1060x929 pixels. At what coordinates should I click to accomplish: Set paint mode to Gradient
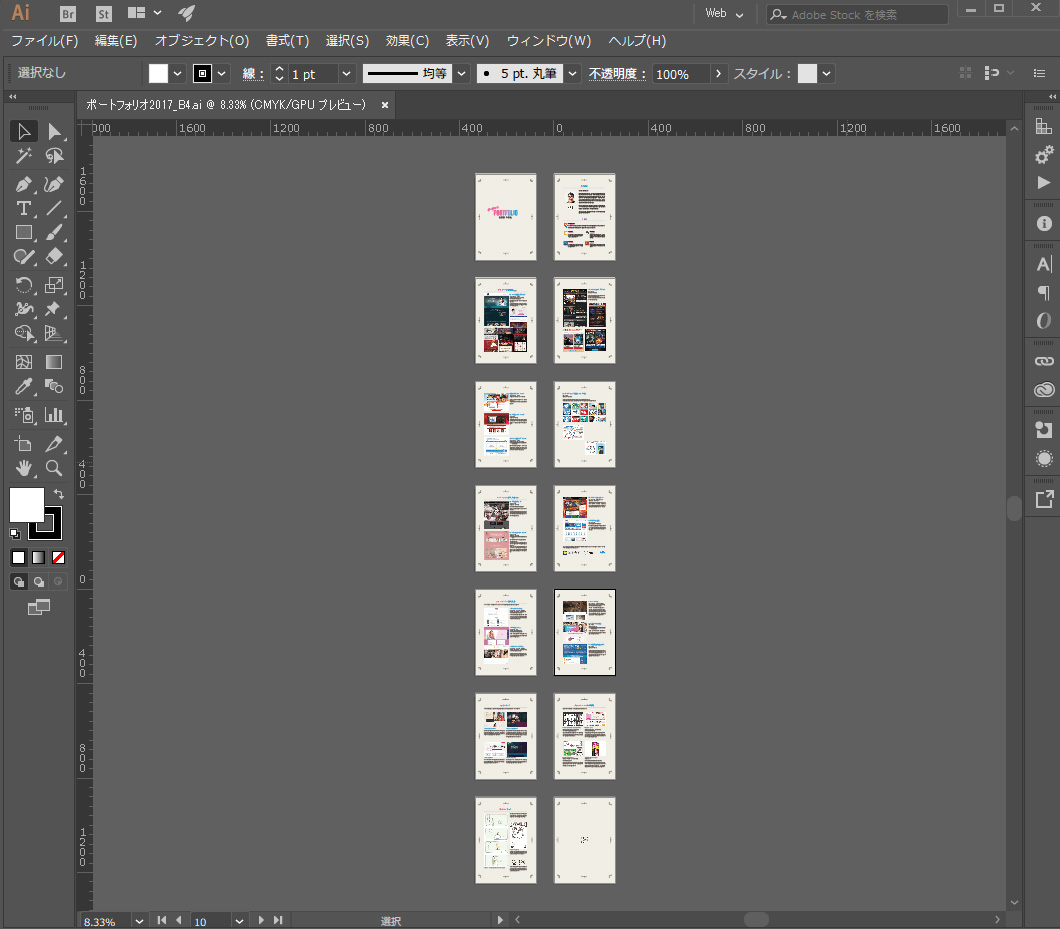tap(38, 557)
